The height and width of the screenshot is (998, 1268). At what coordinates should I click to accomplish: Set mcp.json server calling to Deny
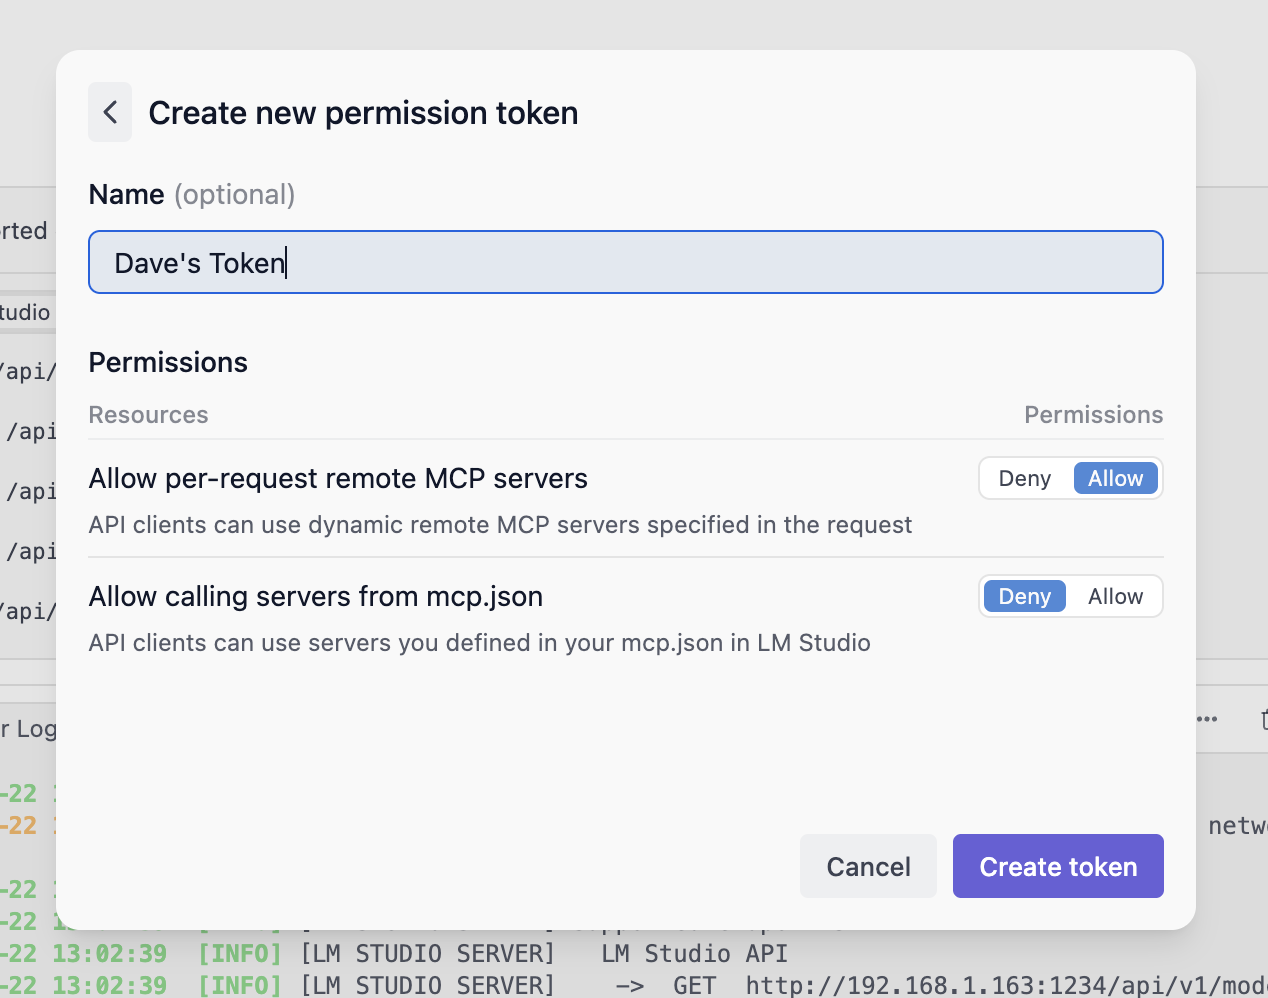coord(1024,597)
